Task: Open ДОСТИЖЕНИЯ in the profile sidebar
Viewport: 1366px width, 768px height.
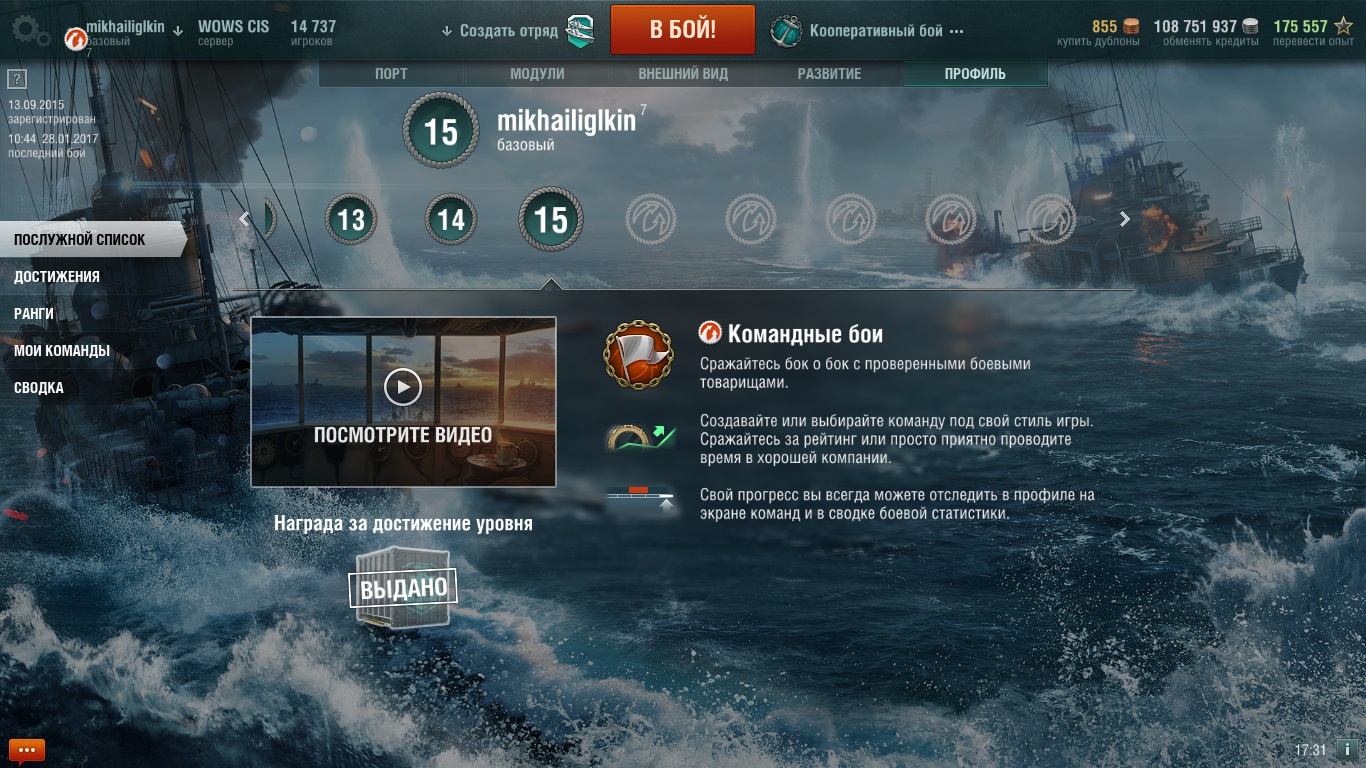Action: (57, 276)
